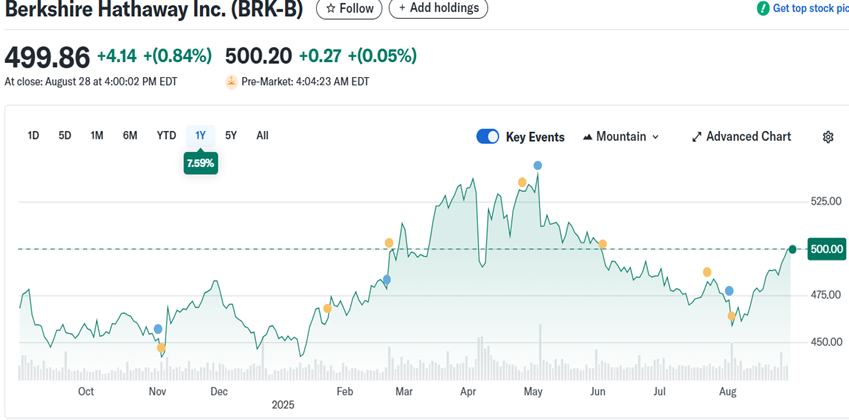Screen dimensions: 849x420
Task: Click orange event marker in late January
Action: pos(327,309)
